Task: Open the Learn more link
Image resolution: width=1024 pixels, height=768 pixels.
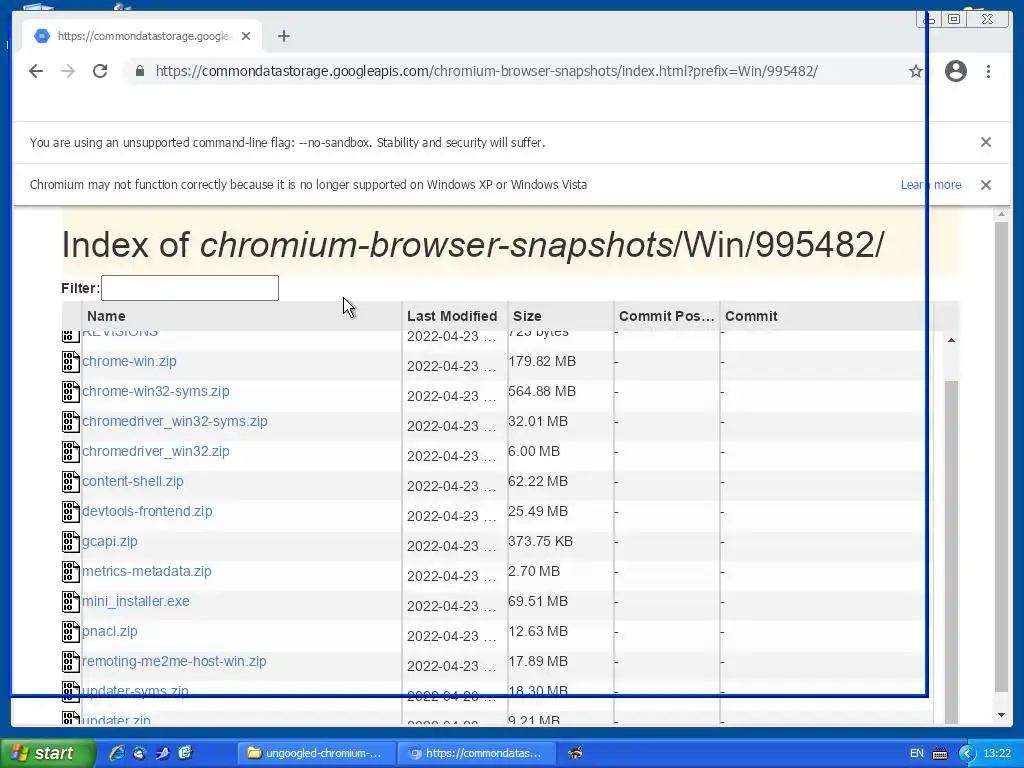Action: point(931,185)
